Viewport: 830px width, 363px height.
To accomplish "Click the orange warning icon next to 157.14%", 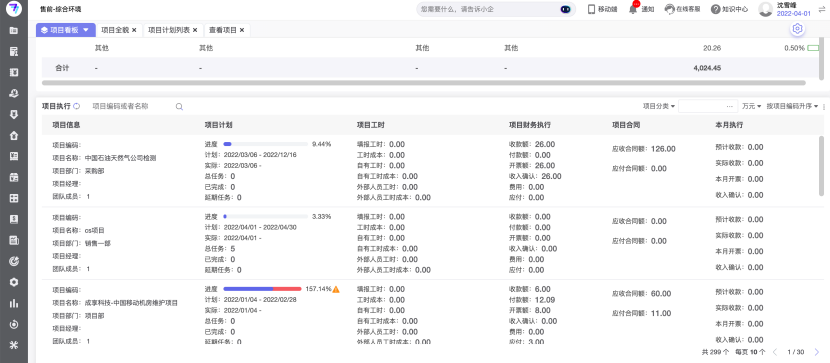I will [336, 289].
